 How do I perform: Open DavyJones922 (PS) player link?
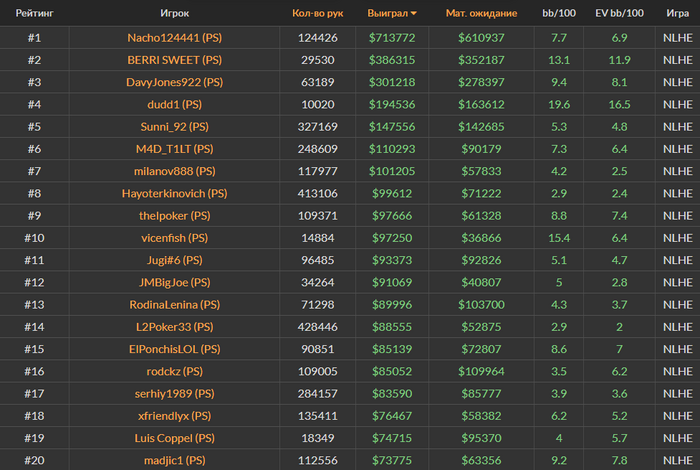coord(175,82)
